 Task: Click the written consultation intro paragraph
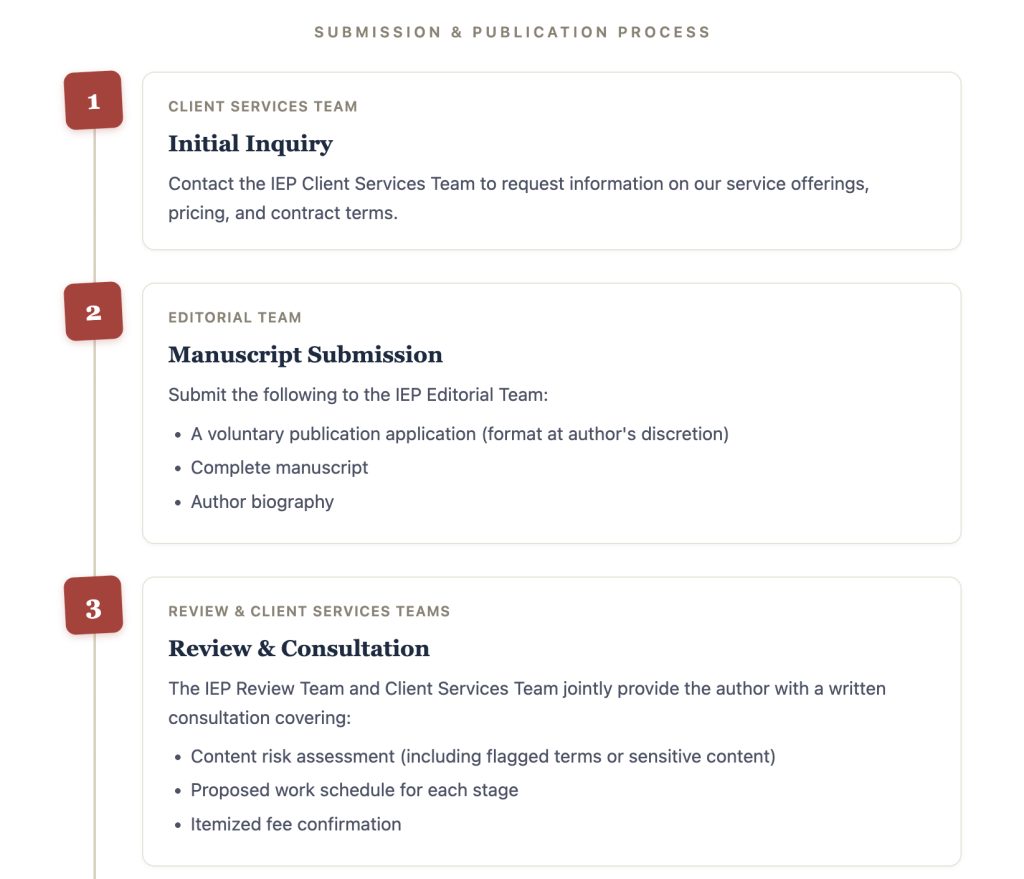tap(526, 703)
